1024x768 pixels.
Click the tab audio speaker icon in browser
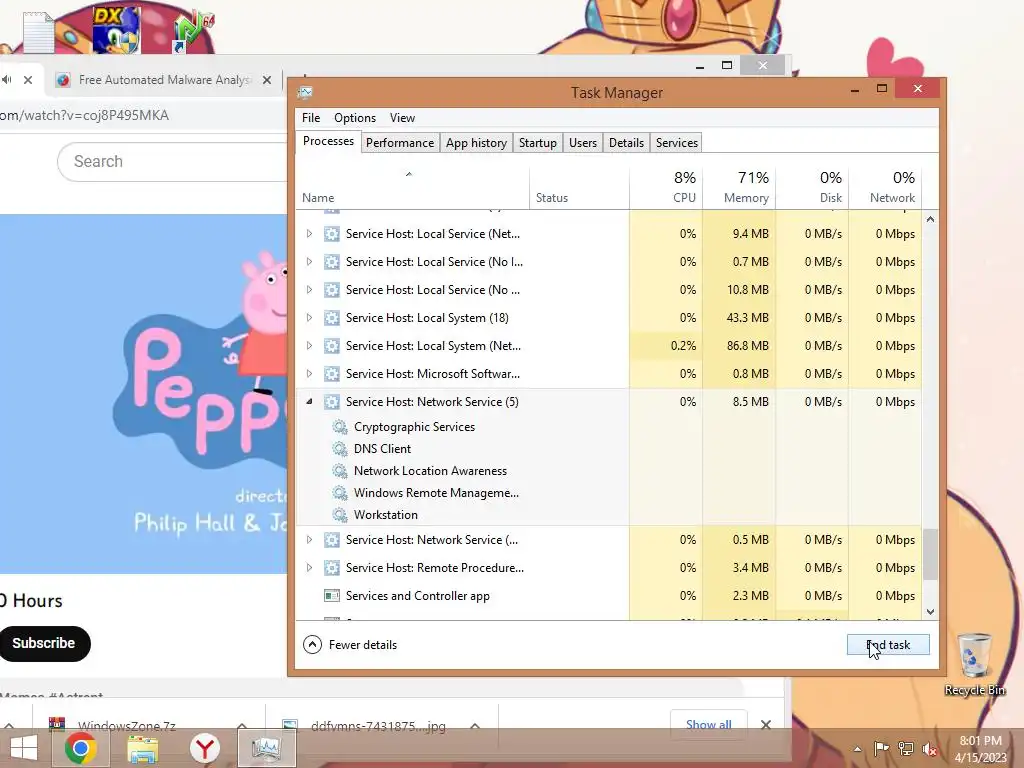(x=7, y=80)
